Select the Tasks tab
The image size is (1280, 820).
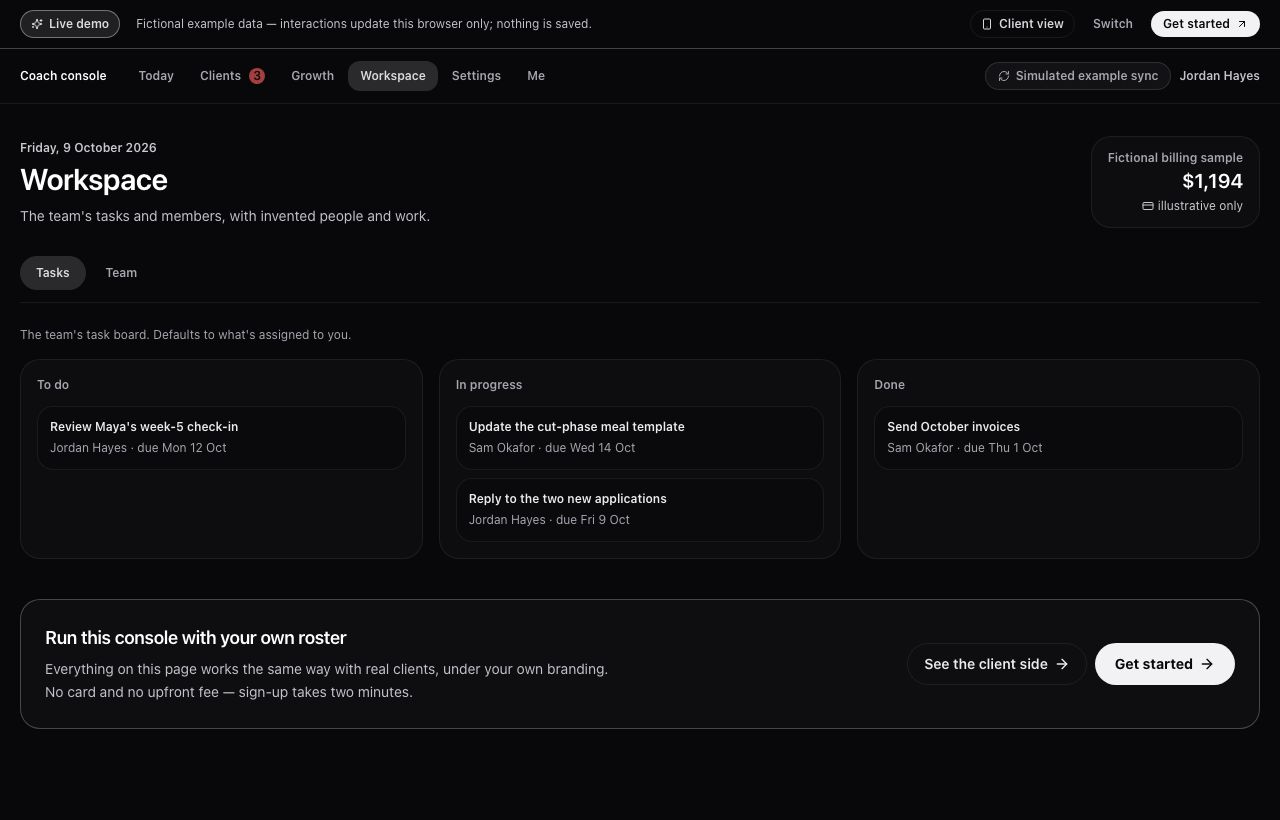tap(53, 273)
